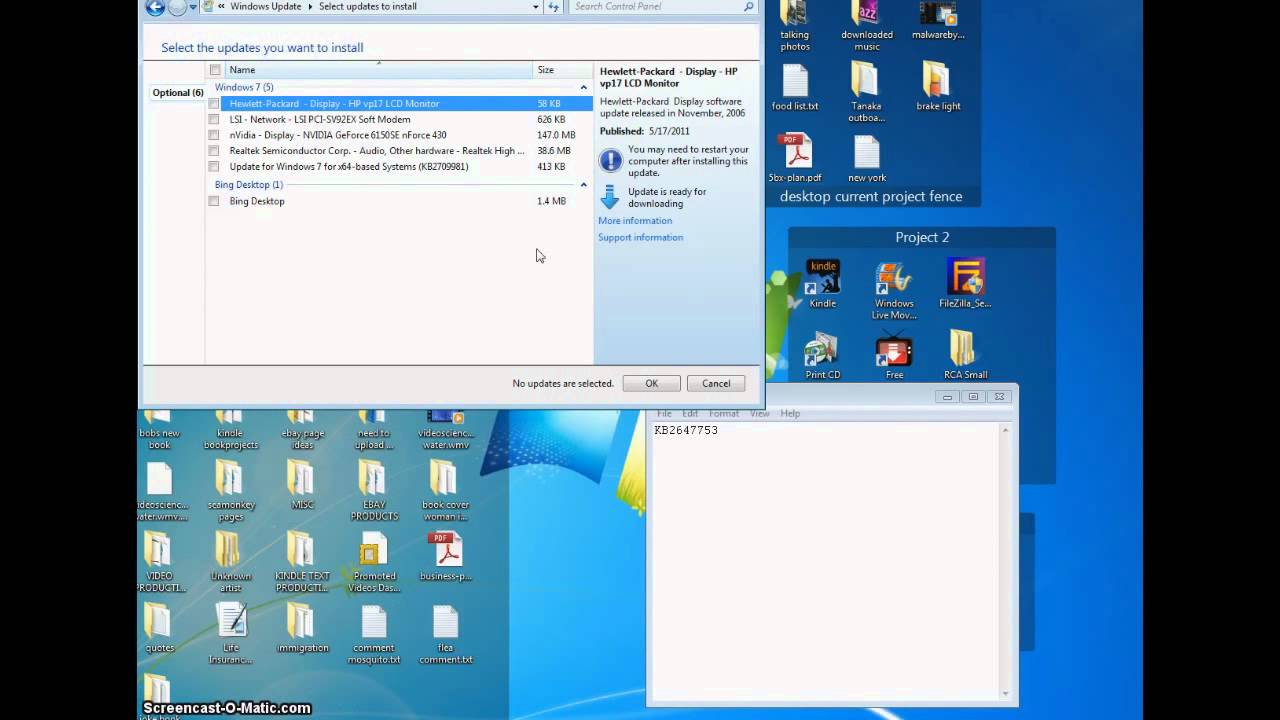The height and width of the screenshot is (720, 1280).
Task: Click the forward navigation arrow in Windows Update
Action: [x=178, y=7]
